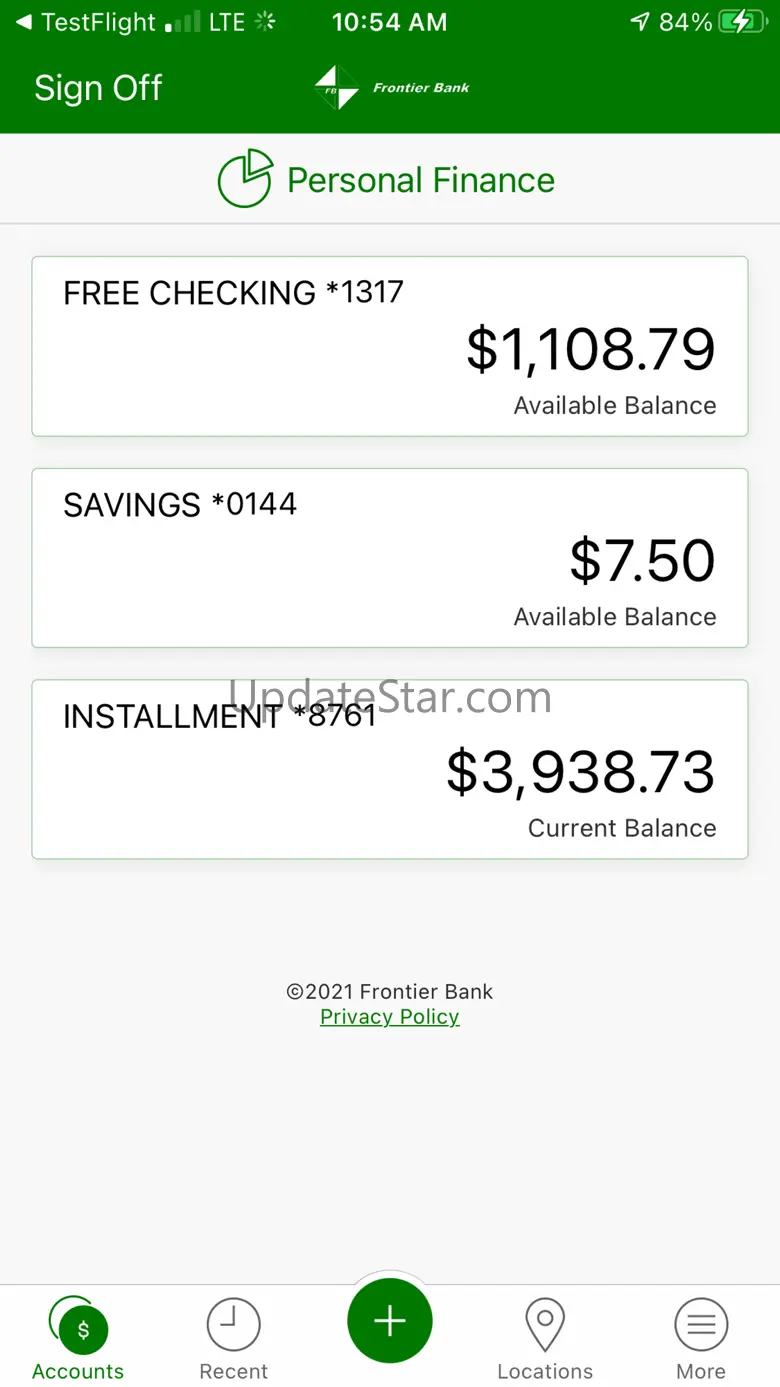Open the Personal Finance title link
780x1387 pixels.
click(421, 180)
